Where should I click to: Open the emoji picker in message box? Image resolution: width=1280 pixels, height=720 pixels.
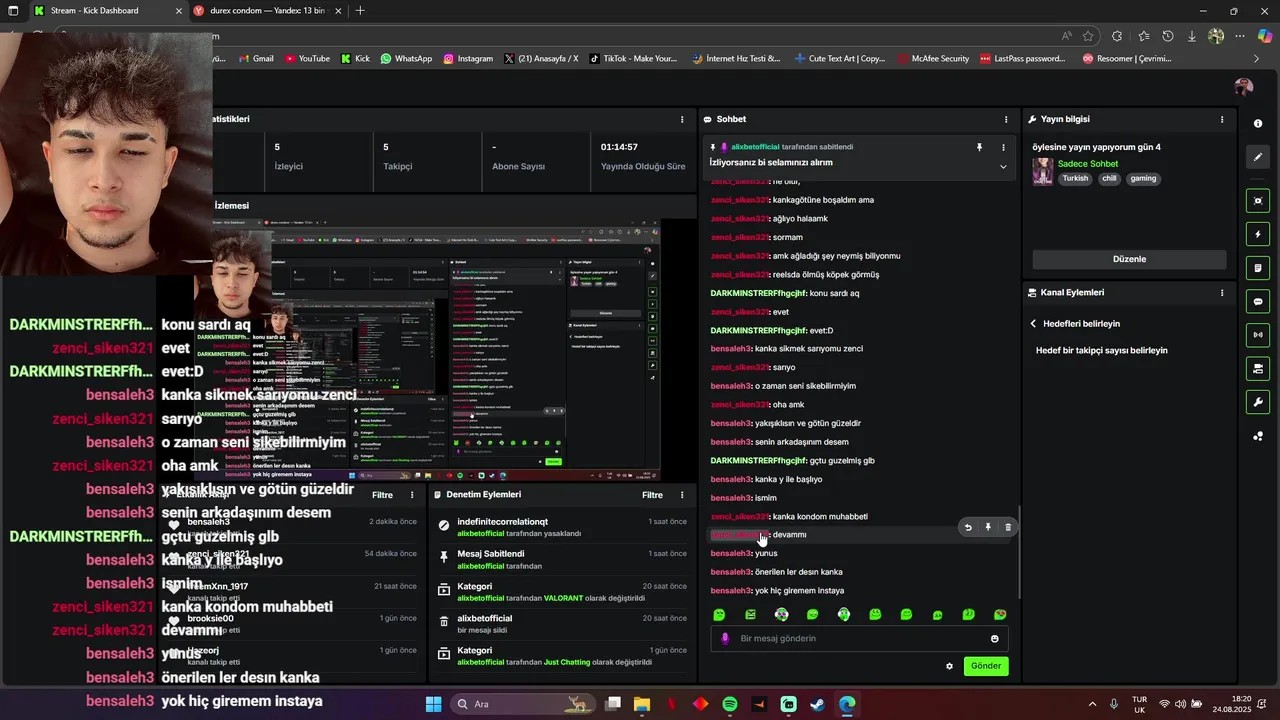tap(994, 638)
